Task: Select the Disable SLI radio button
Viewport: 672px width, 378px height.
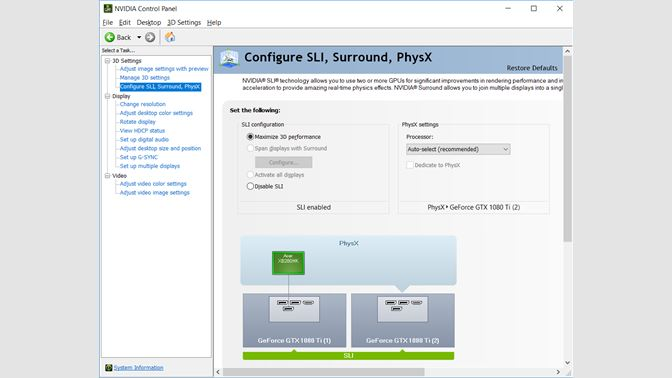Action: point(250,186)
